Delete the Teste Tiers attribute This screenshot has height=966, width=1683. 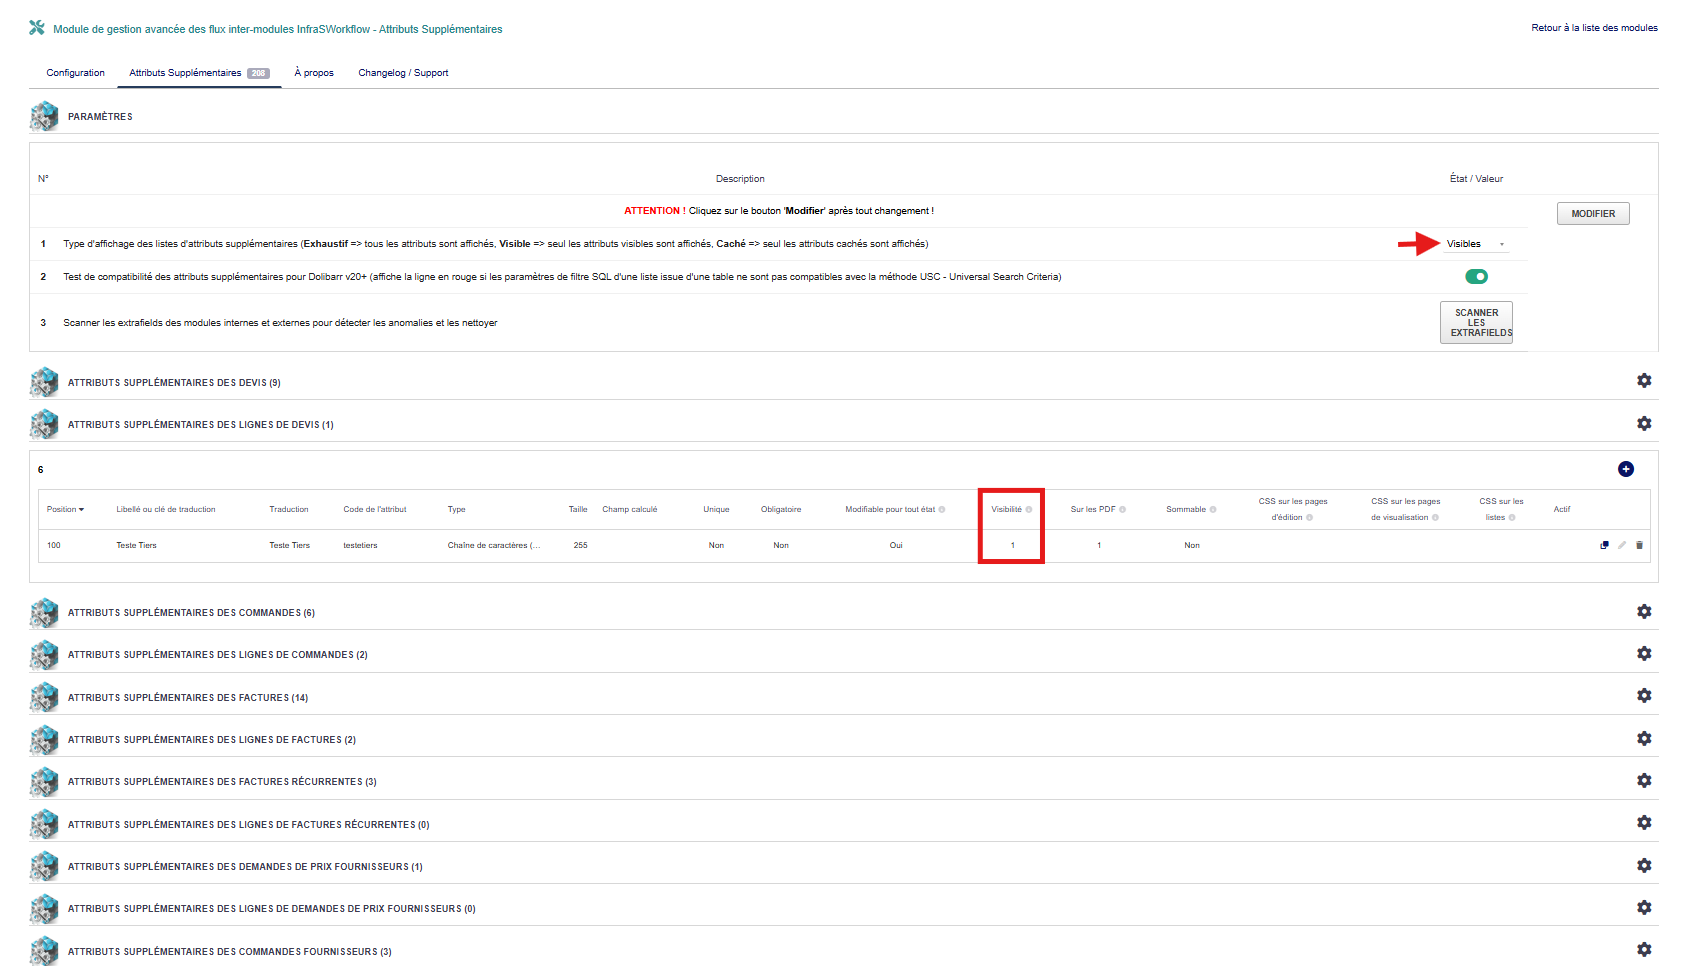point(1639,545)
